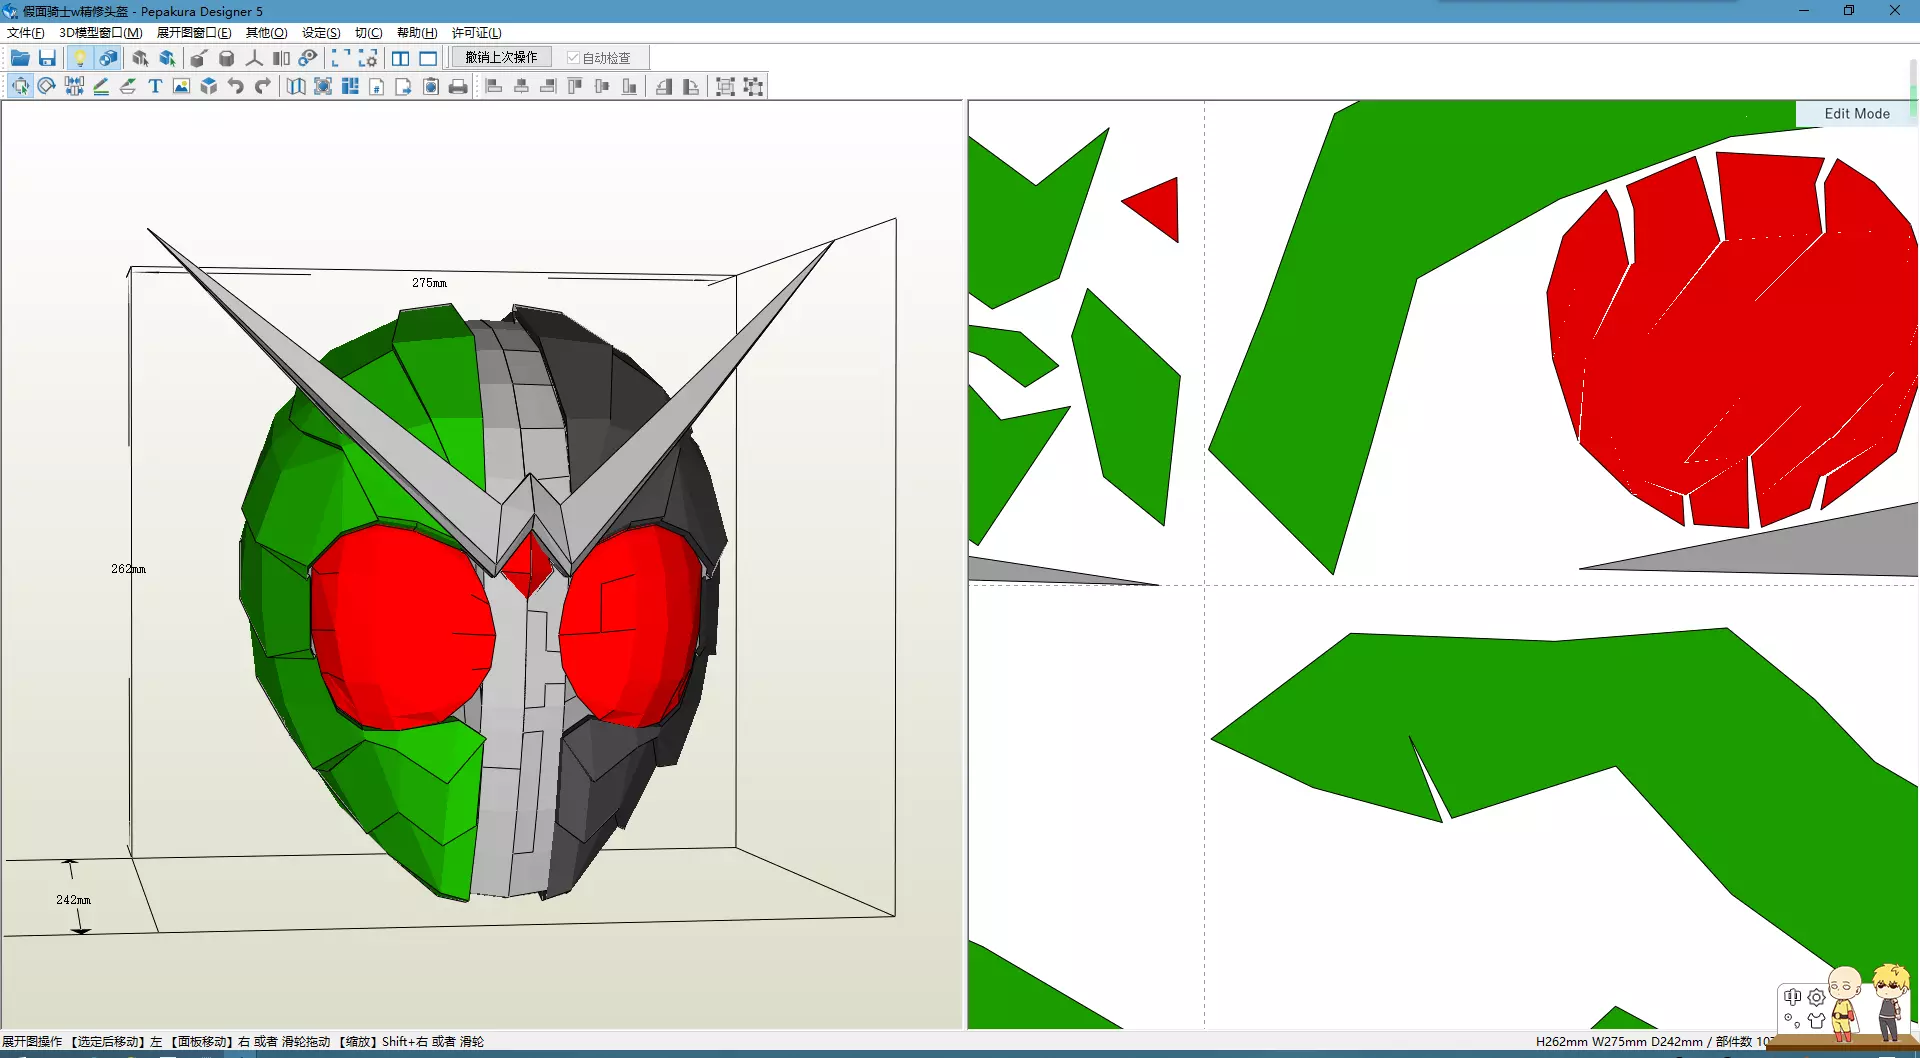The width and height of the screenshot is (1920, 1058).
Task: Click the eye visibility link icon
Action: pos(308,58)
